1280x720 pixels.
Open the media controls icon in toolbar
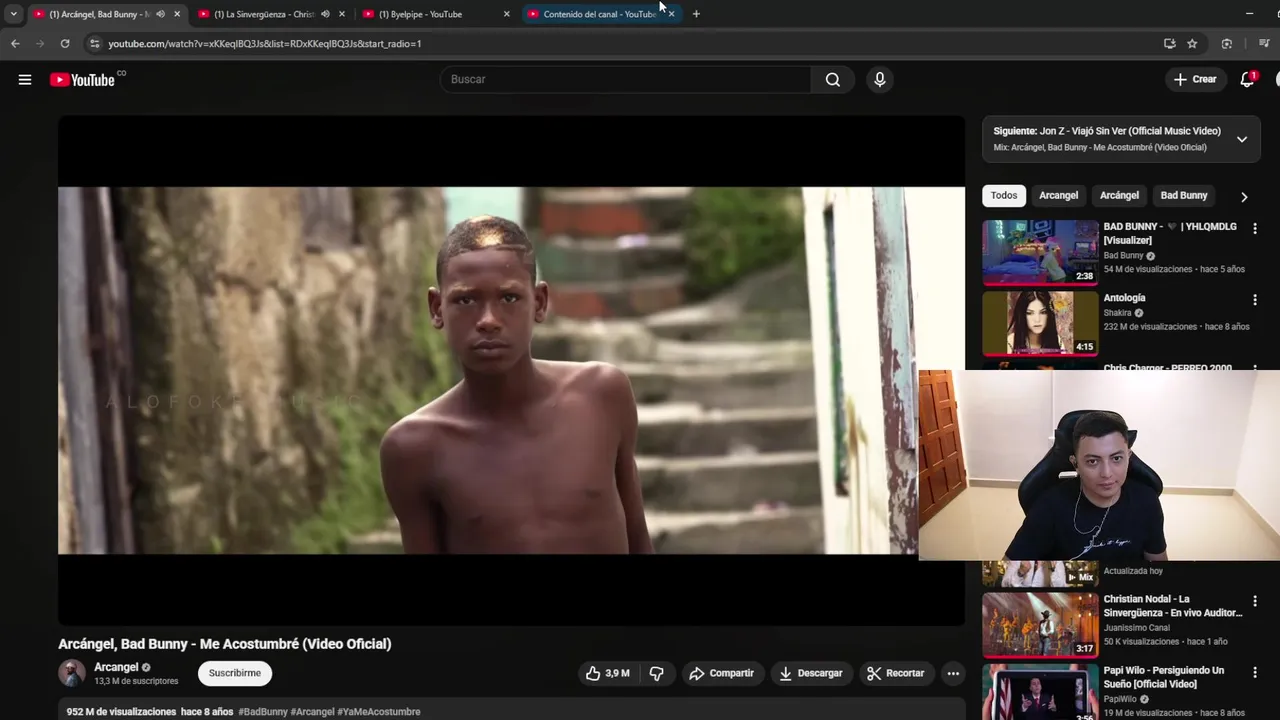point(1264,44)
